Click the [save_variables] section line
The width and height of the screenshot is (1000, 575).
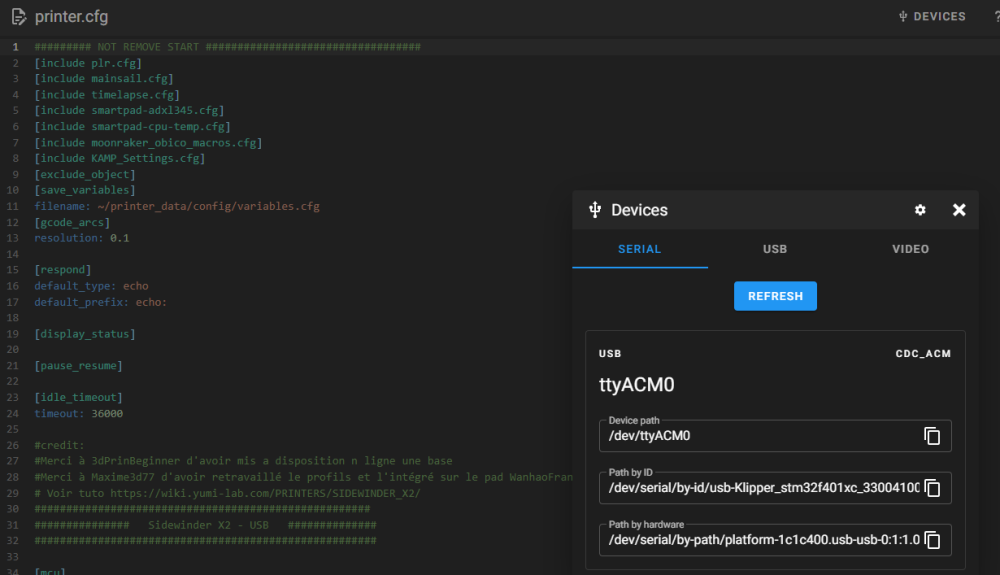click(x=85, y=190)
